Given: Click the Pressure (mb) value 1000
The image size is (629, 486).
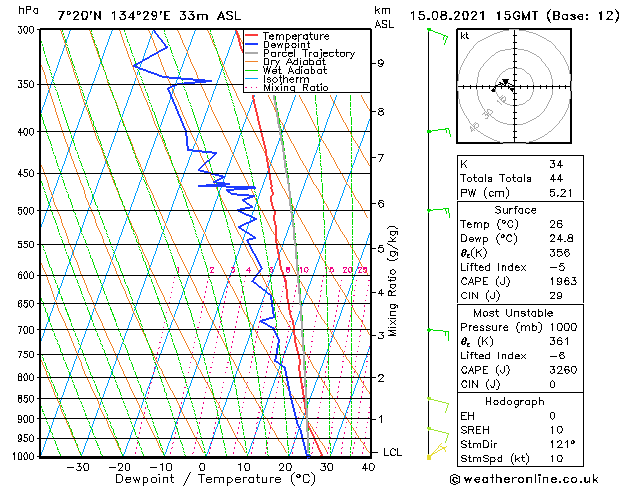Looking at the screenshot, I should (x=563, y=327).
